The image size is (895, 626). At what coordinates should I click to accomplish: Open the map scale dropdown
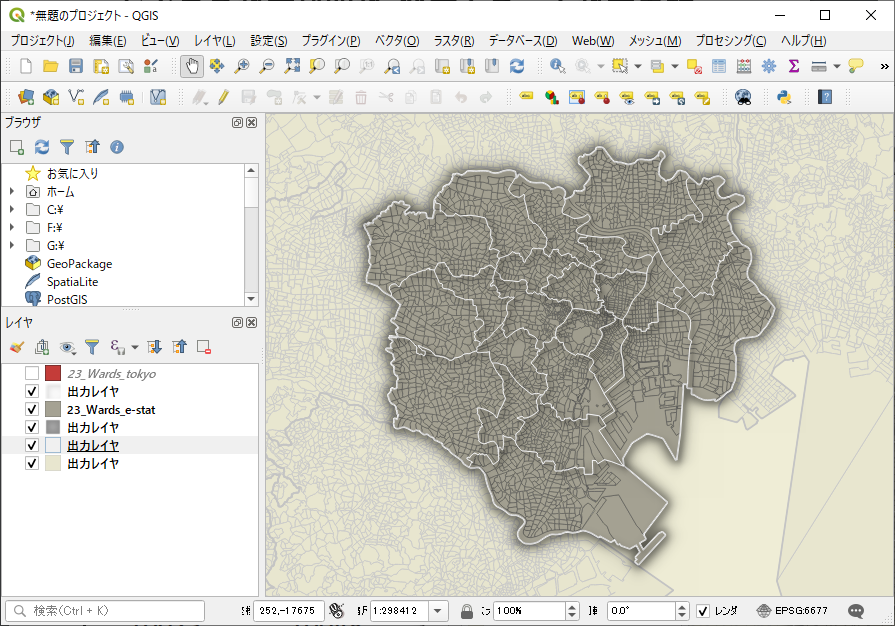(x=439, y=611)
